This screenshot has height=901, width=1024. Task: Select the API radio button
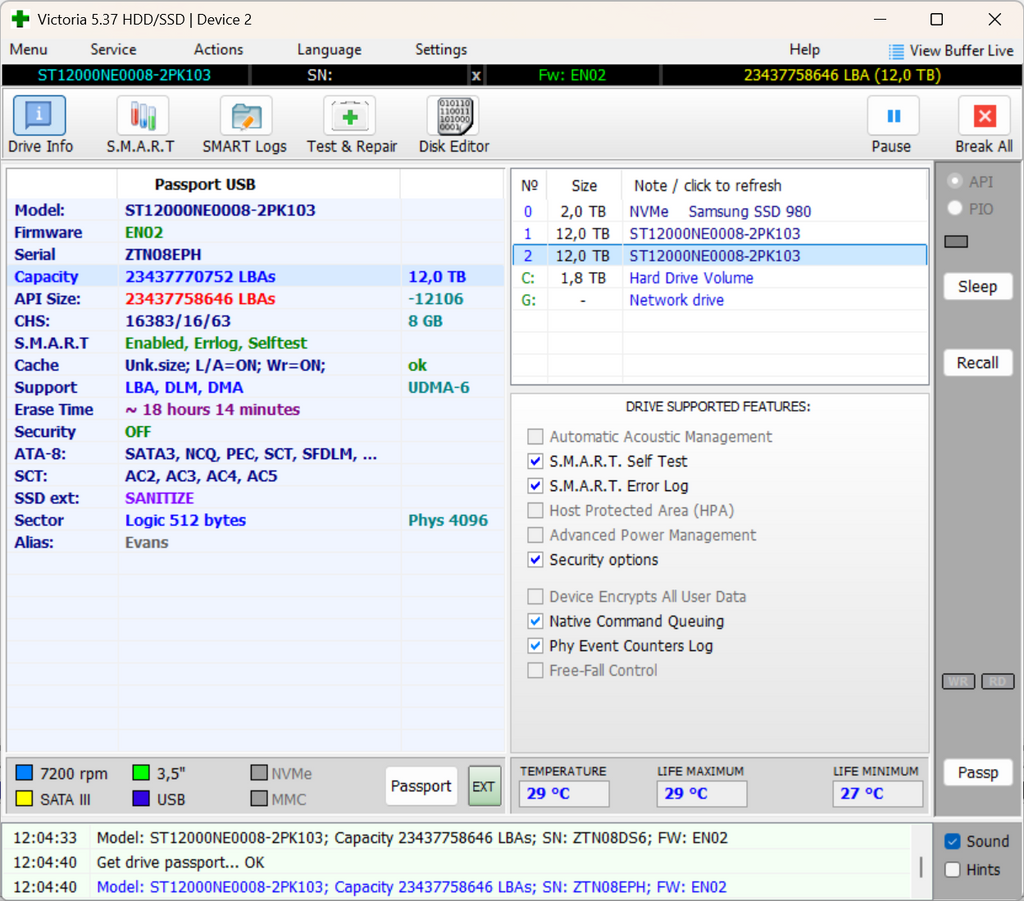[x=955, y=181]
